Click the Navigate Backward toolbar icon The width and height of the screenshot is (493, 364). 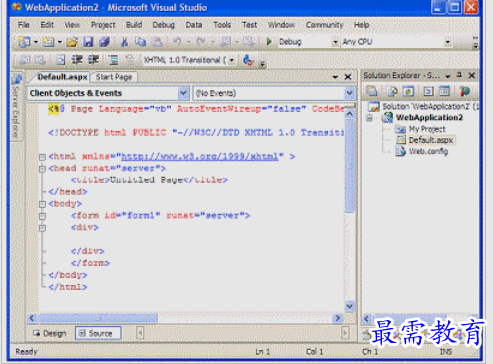(x=225, y=42)
